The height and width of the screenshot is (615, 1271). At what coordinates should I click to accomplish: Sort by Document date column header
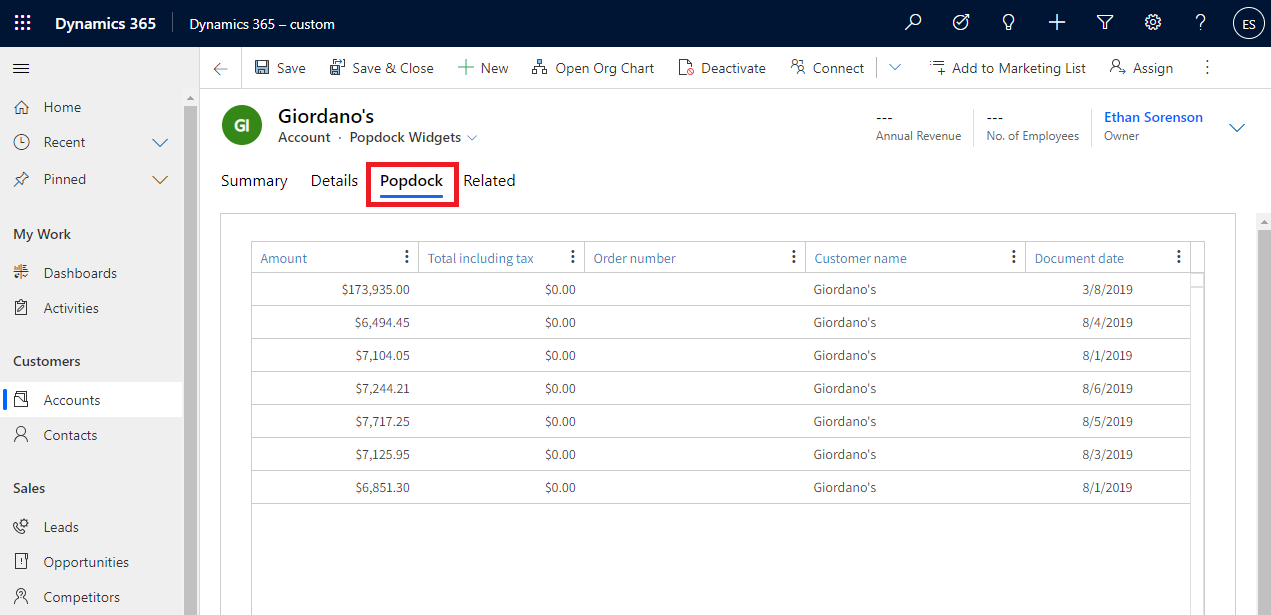1080,258
